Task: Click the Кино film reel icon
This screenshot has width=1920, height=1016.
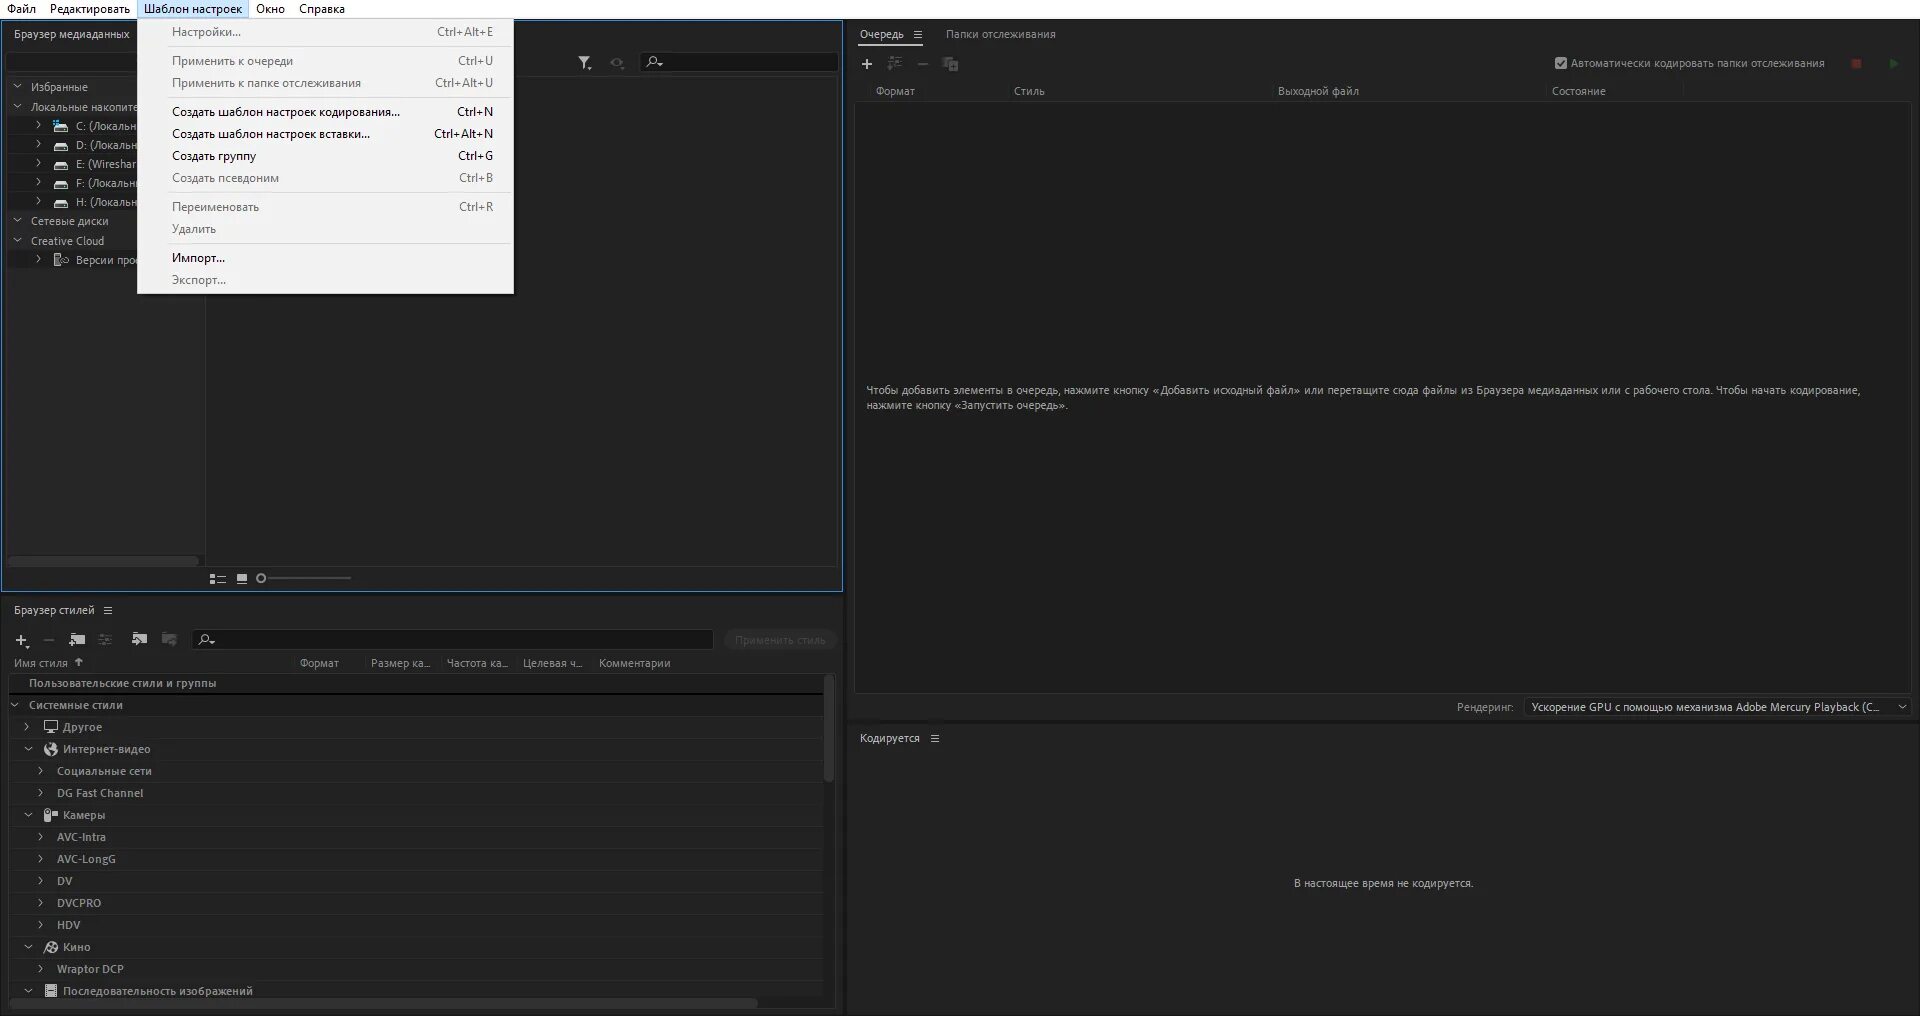Action: 51,947
